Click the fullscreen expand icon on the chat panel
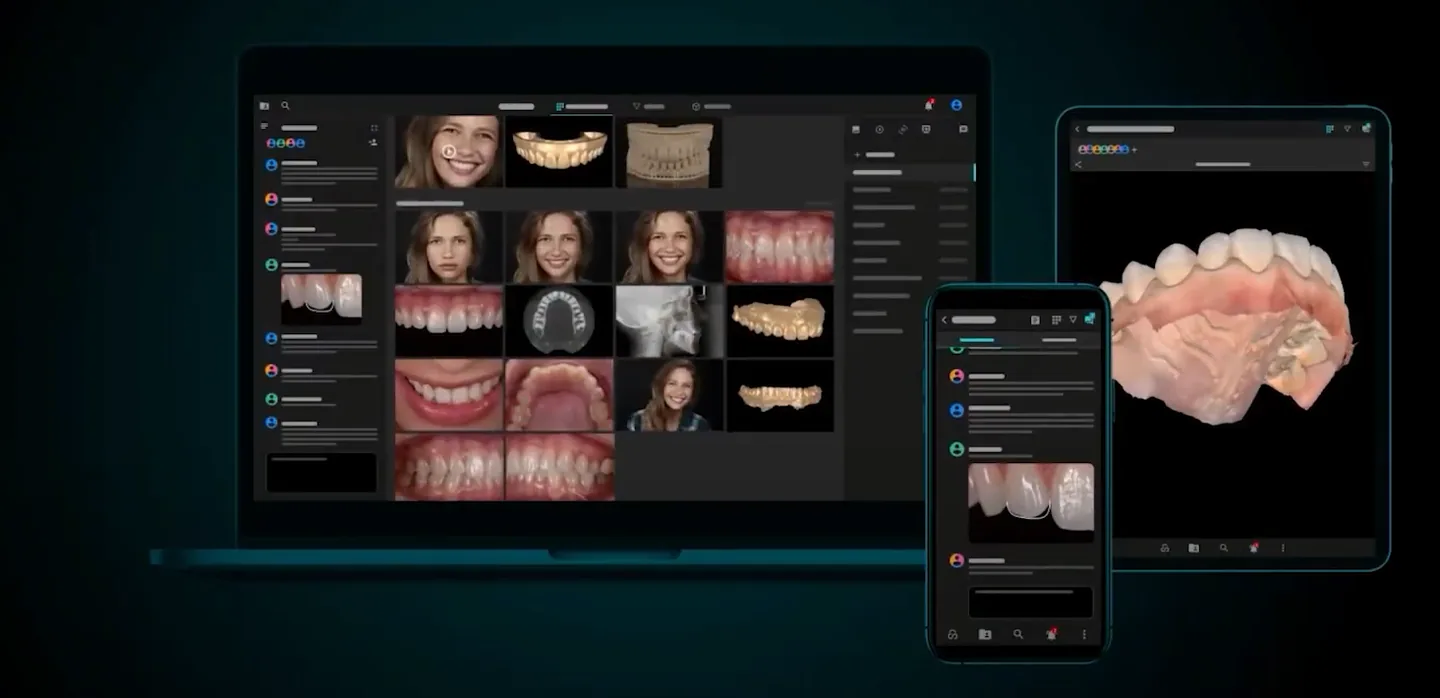 point(374,128)
